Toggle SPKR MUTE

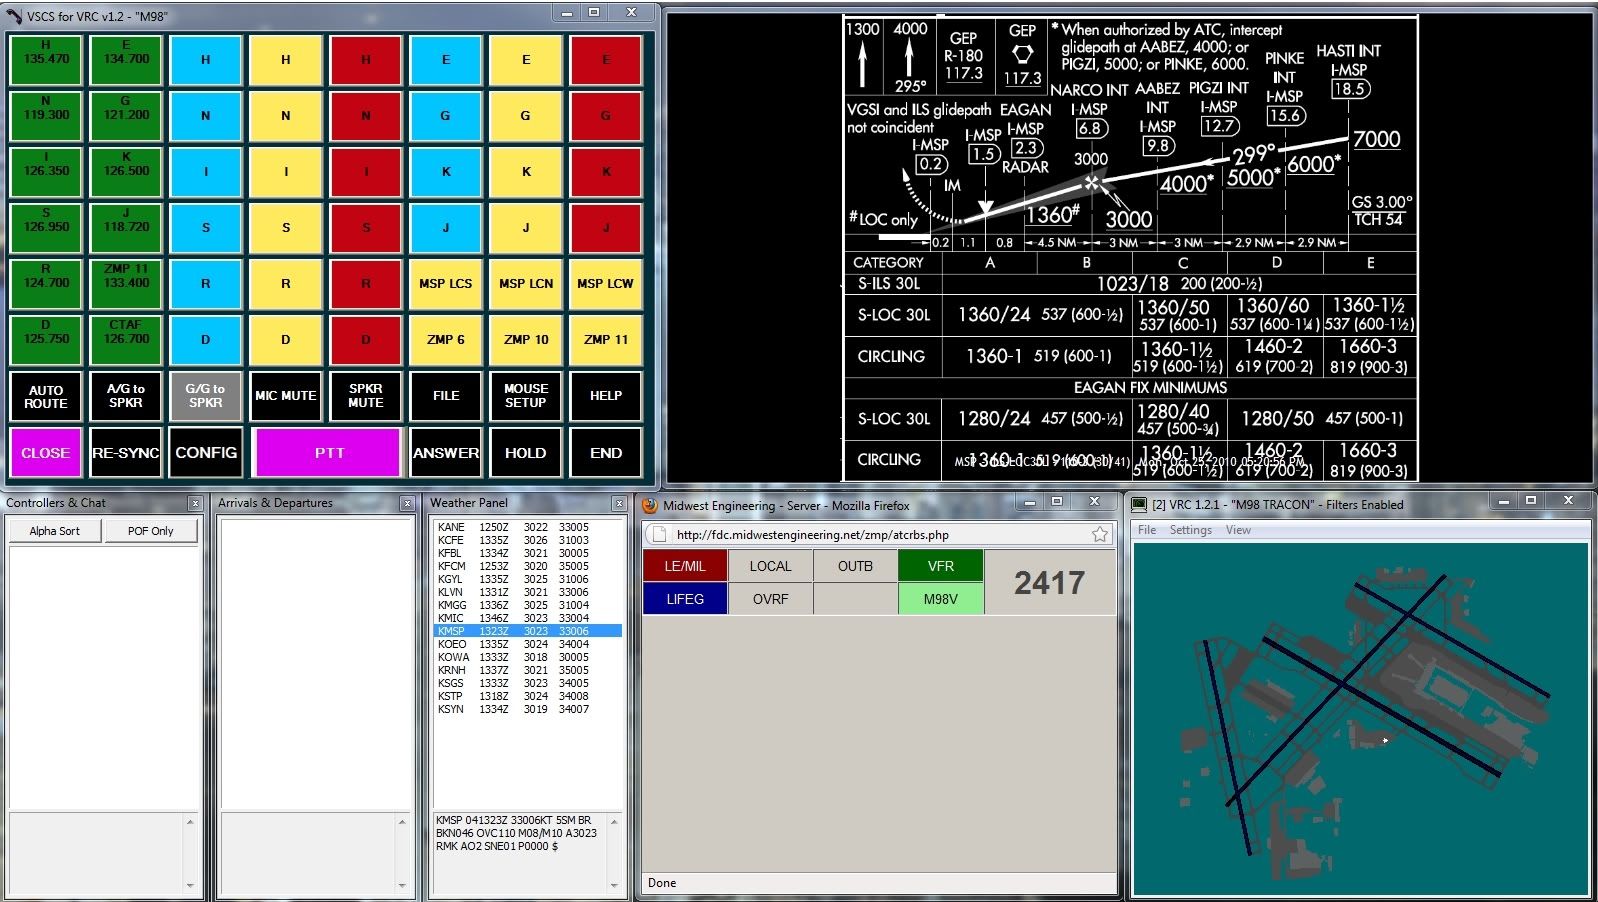pos(366,396)
